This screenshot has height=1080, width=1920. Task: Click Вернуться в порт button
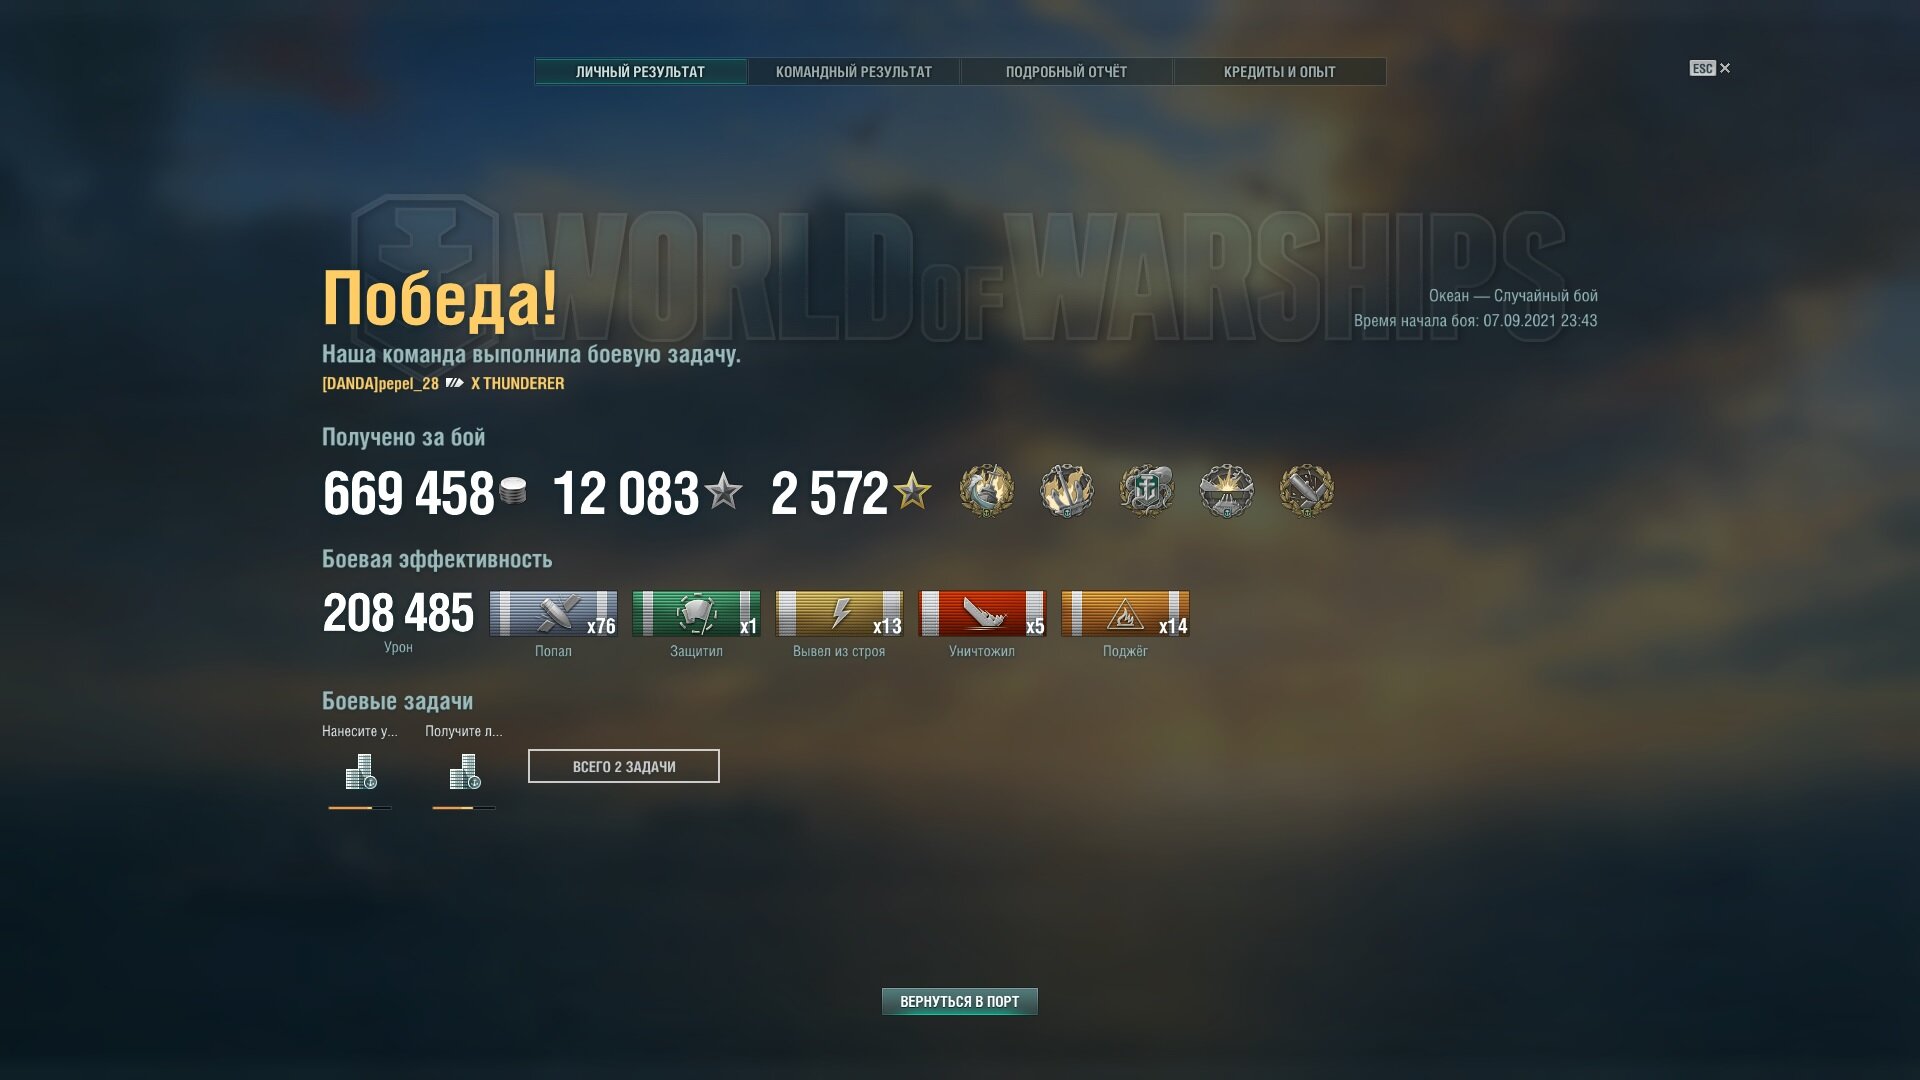(960, 1002)
